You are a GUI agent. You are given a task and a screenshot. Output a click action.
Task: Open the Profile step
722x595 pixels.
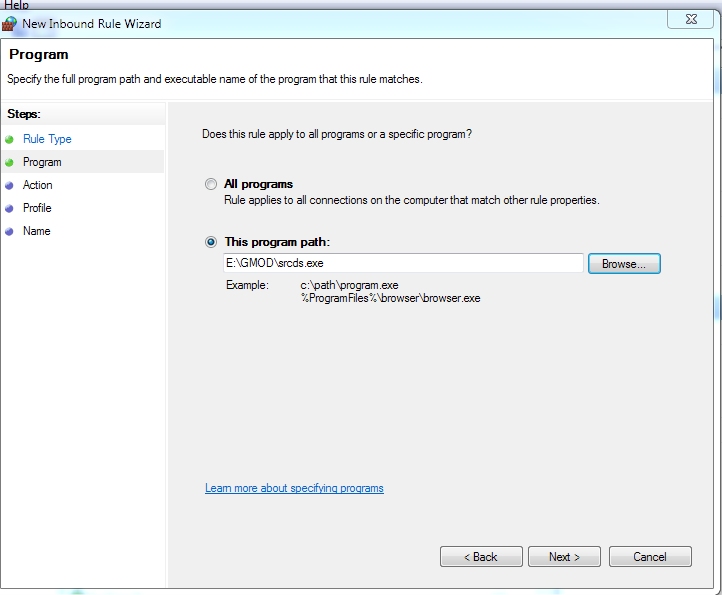click(37, 208)
